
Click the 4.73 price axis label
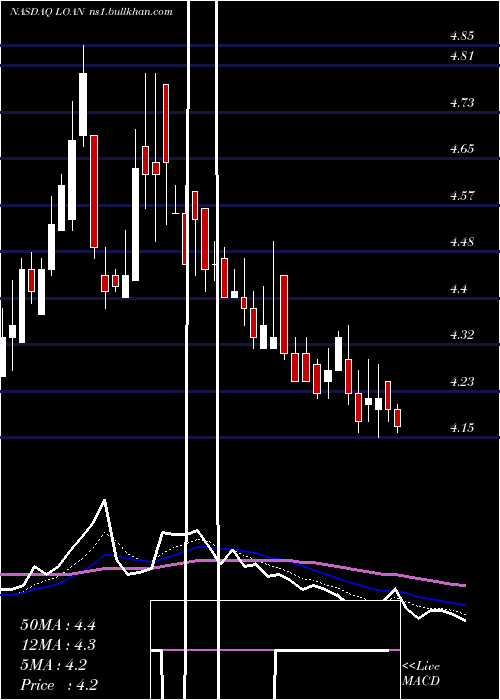[462, 103]
